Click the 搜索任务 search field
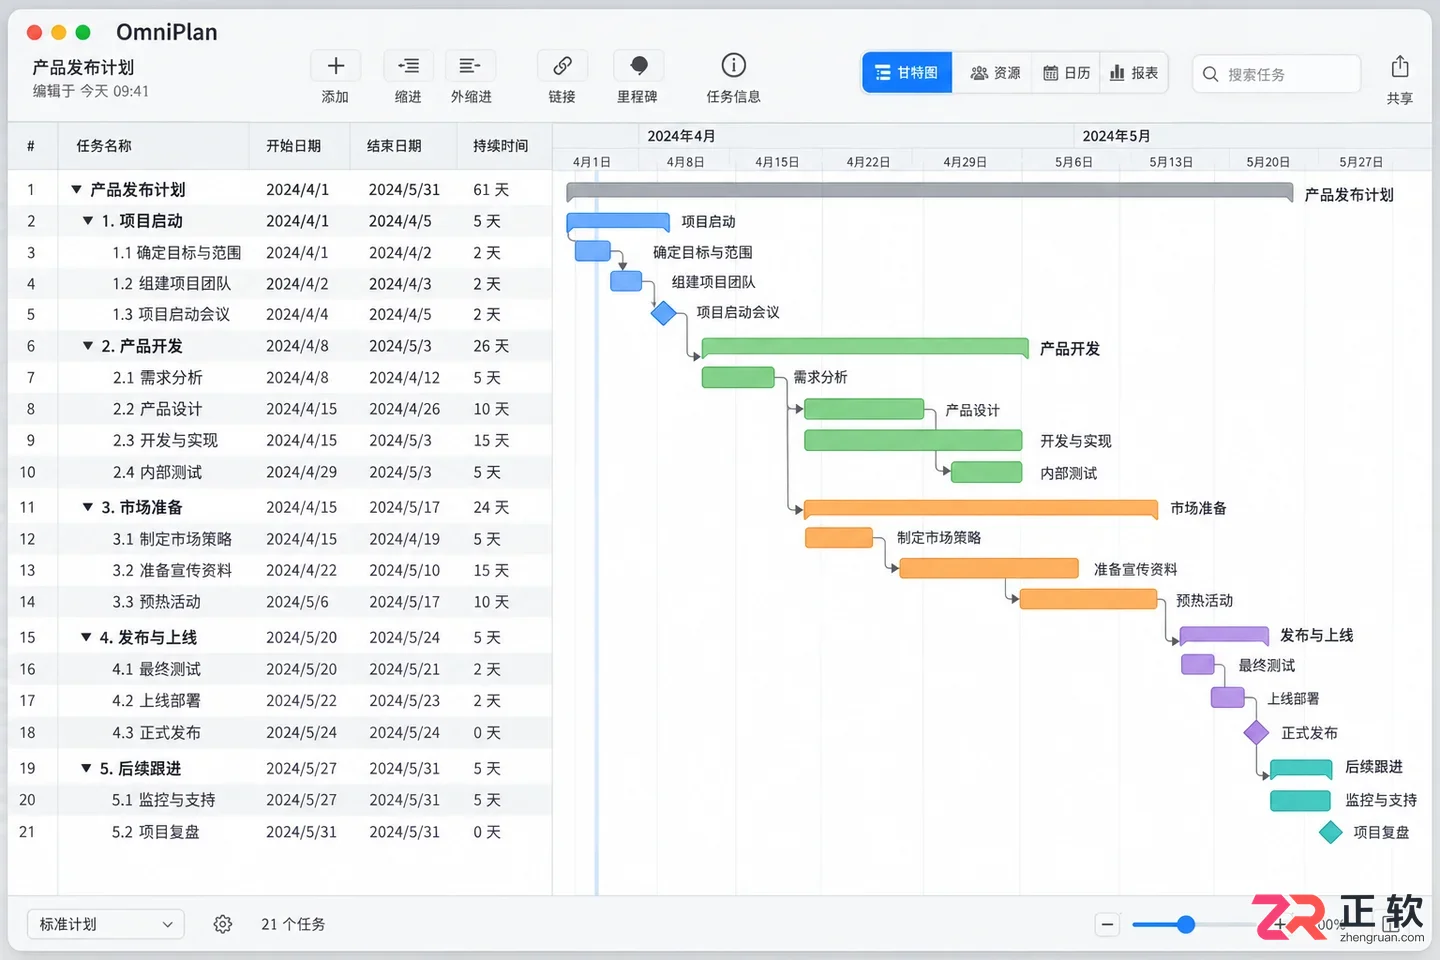Image resolution: width=1440 pixels, height=960 pixels. (1277, 74)
